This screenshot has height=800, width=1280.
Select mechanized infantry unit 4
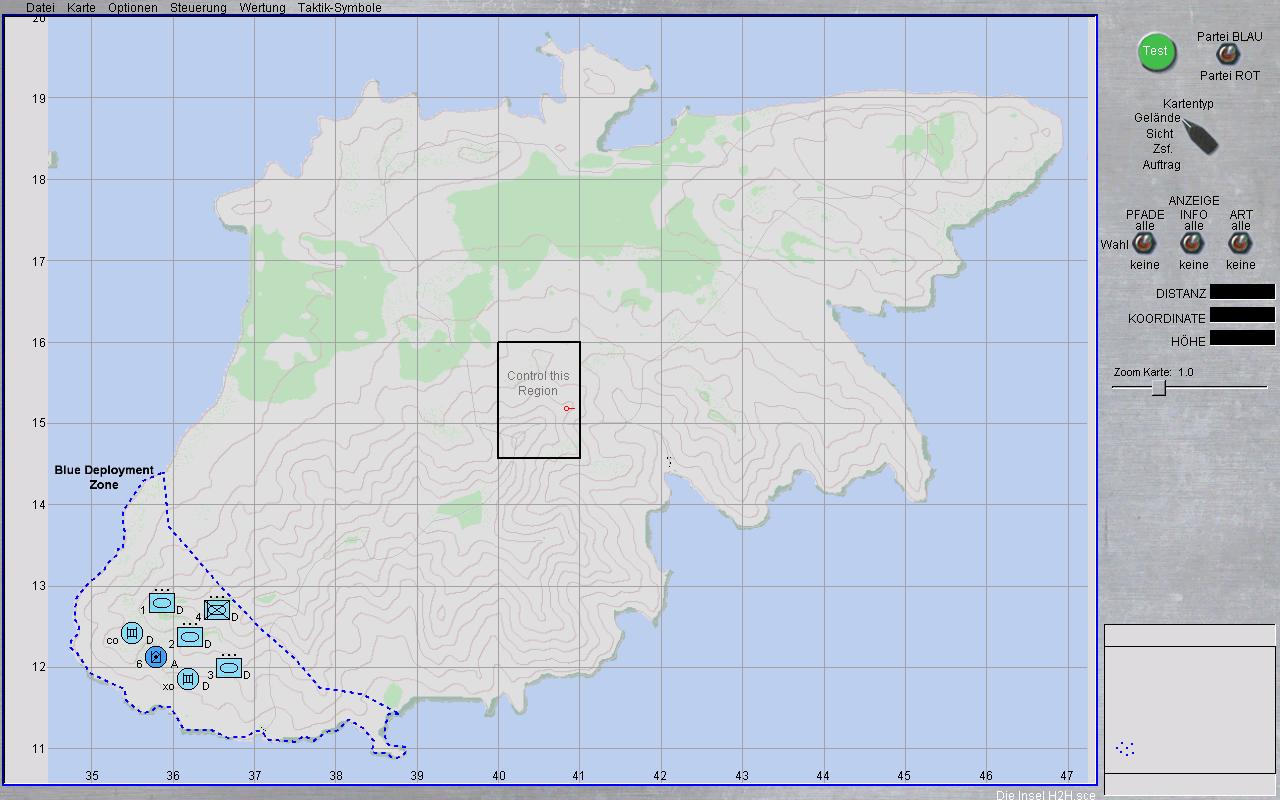217,609
